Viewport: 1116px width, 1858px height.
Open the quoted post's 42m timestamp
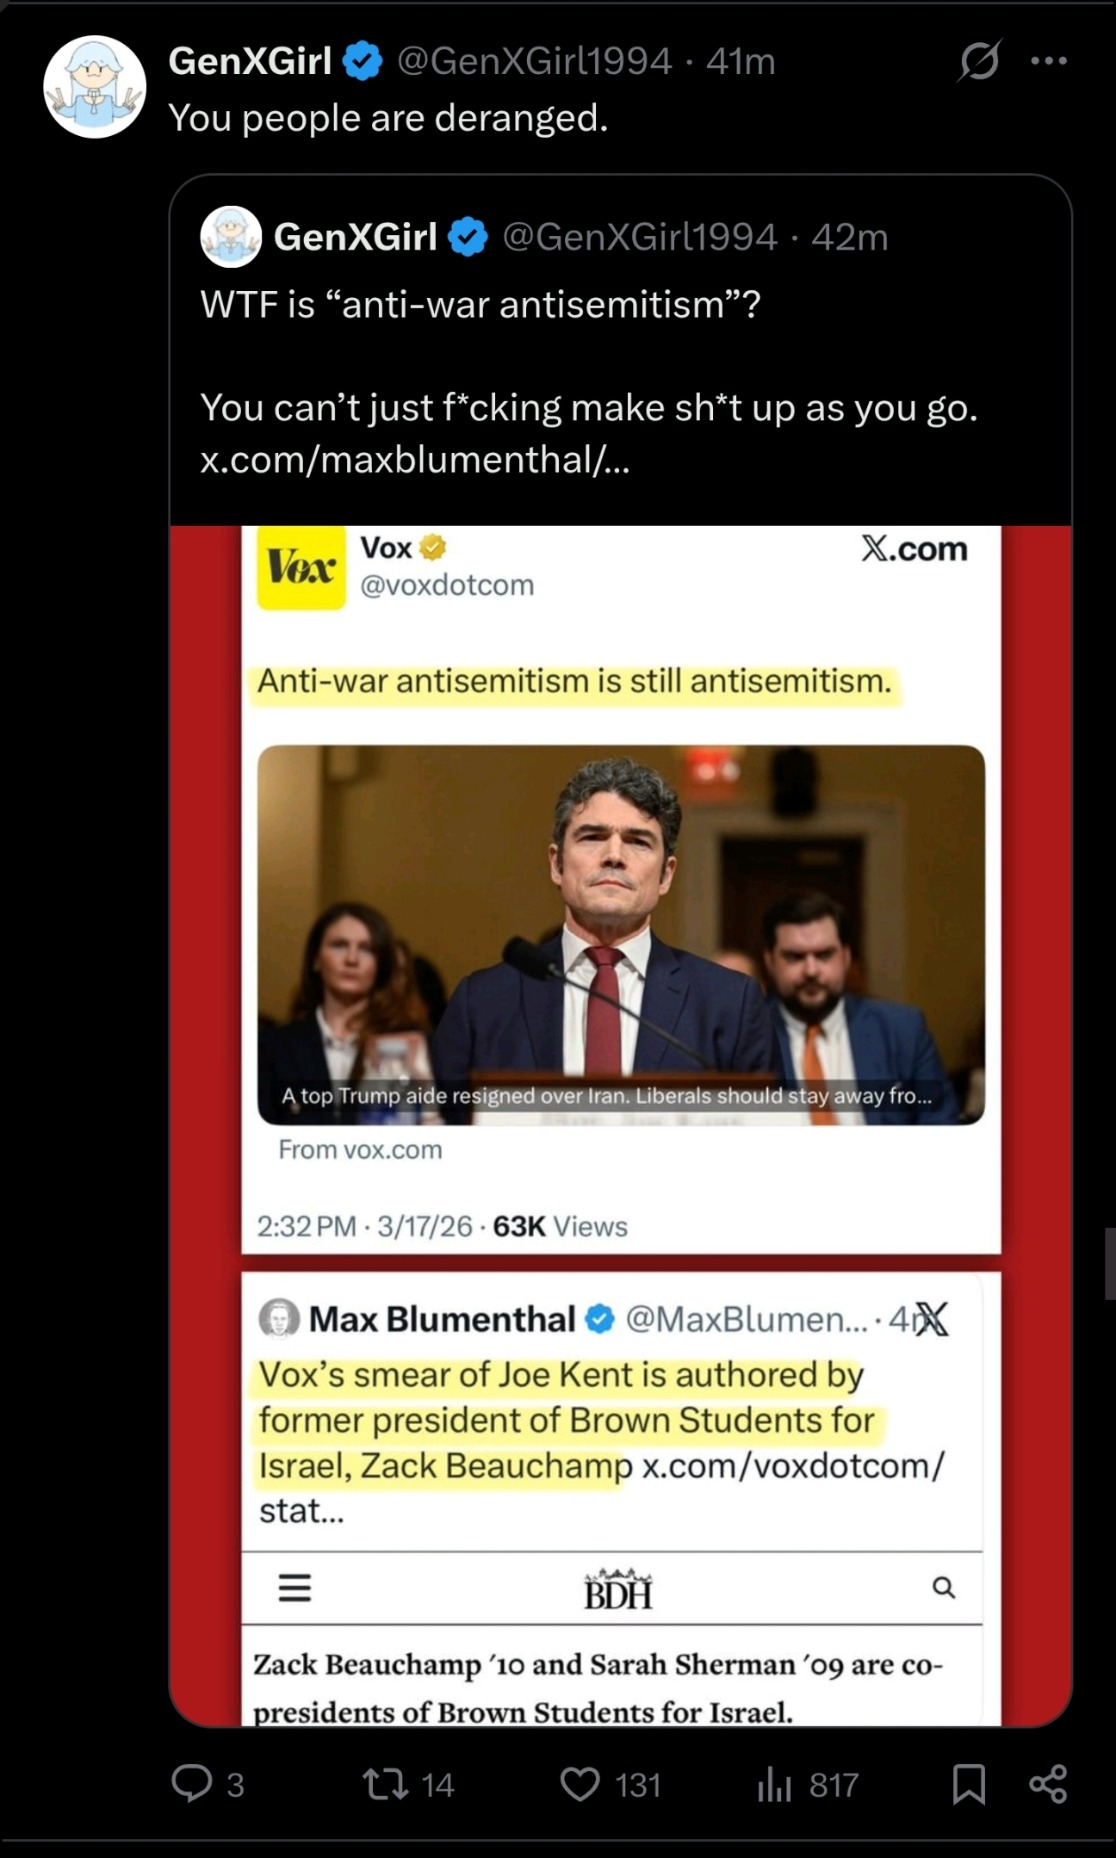[849, 237]
